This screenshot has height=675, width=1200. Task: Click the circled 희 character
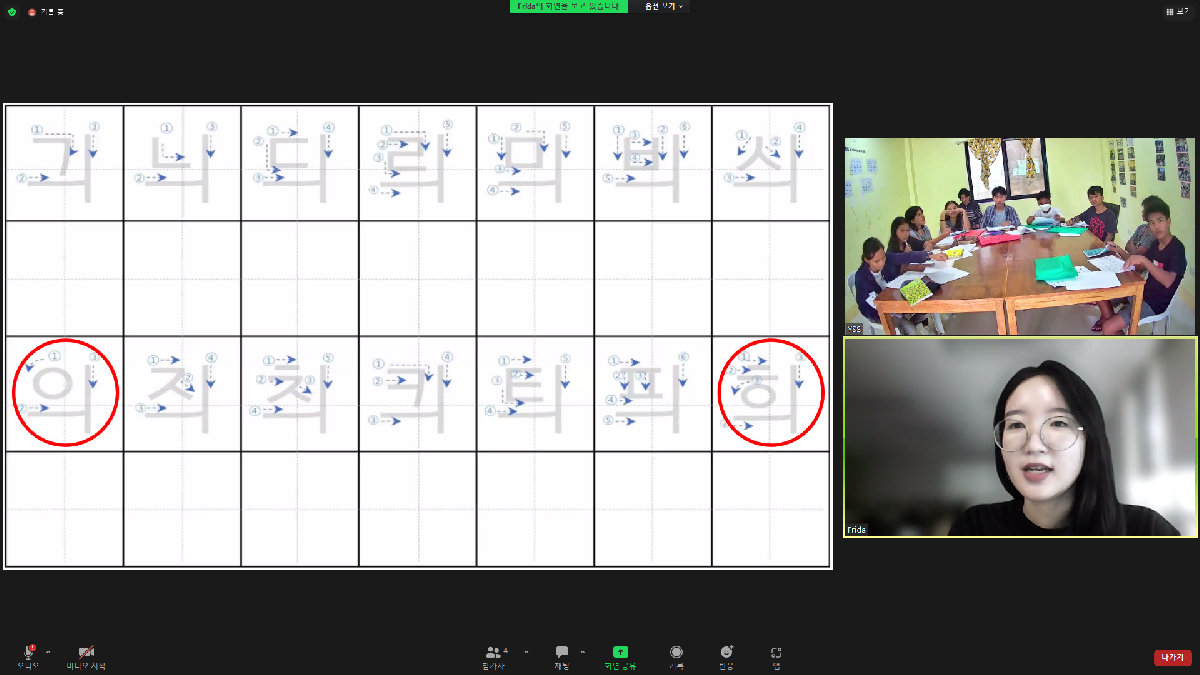coord(771,393)
